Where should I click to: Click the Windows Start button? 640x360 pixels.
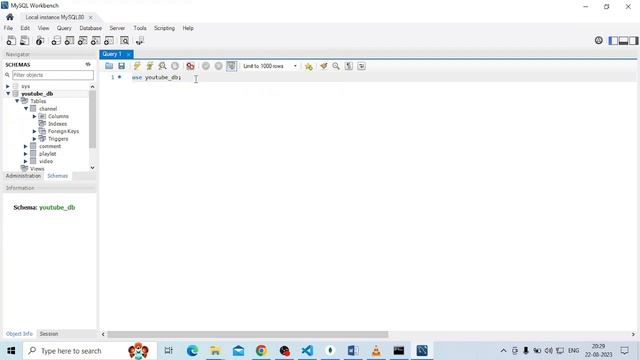[x=11, y=351]
